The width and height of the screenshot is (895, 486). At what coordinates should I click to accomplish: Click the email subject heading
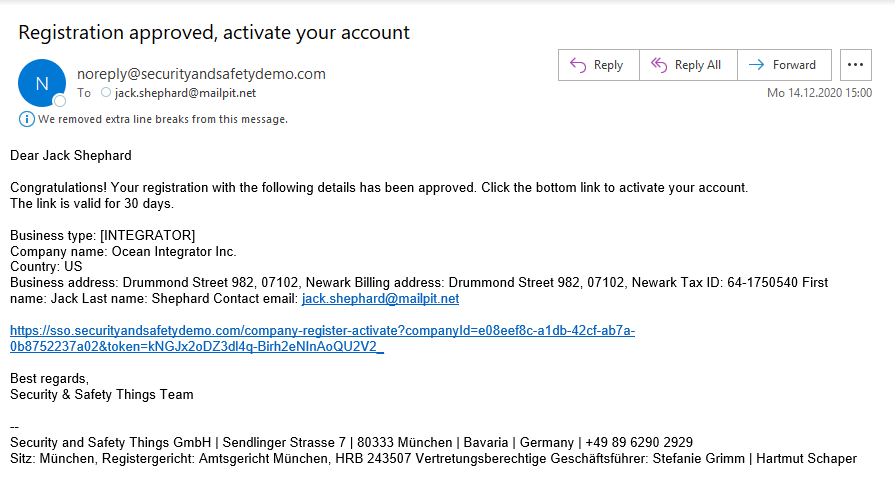[x=214, y=33]
